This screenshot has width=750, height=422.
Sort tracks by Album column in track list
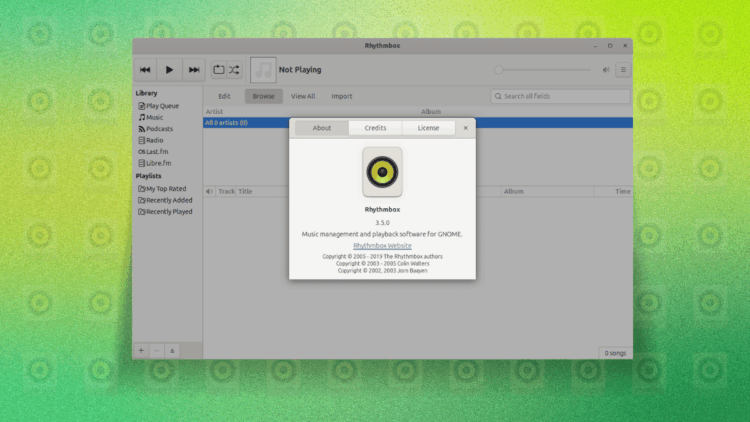547,191
